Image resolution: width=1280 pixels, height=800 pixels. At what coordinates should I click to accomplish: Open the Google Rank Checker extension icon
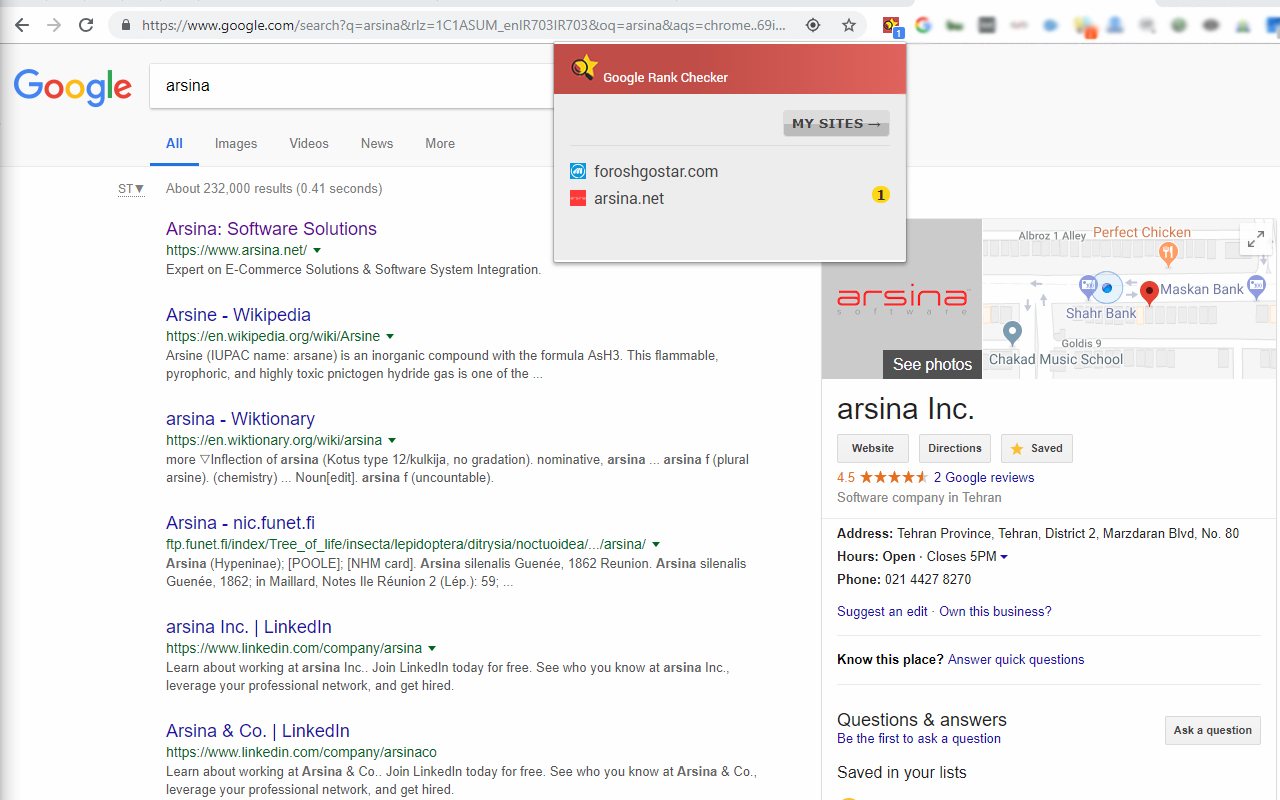pos(891,25)
